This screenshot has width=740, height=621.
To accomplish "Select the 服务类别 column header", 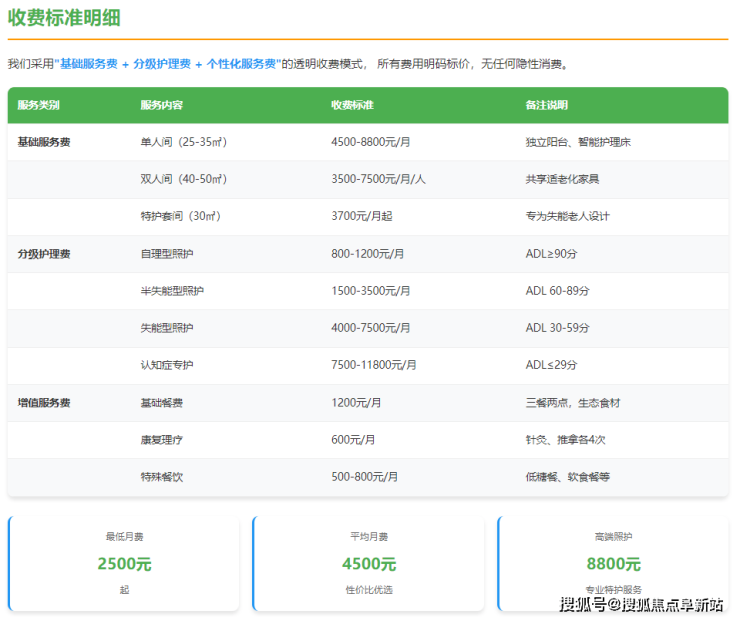I will pyautogui.click(x=38, y=105).
